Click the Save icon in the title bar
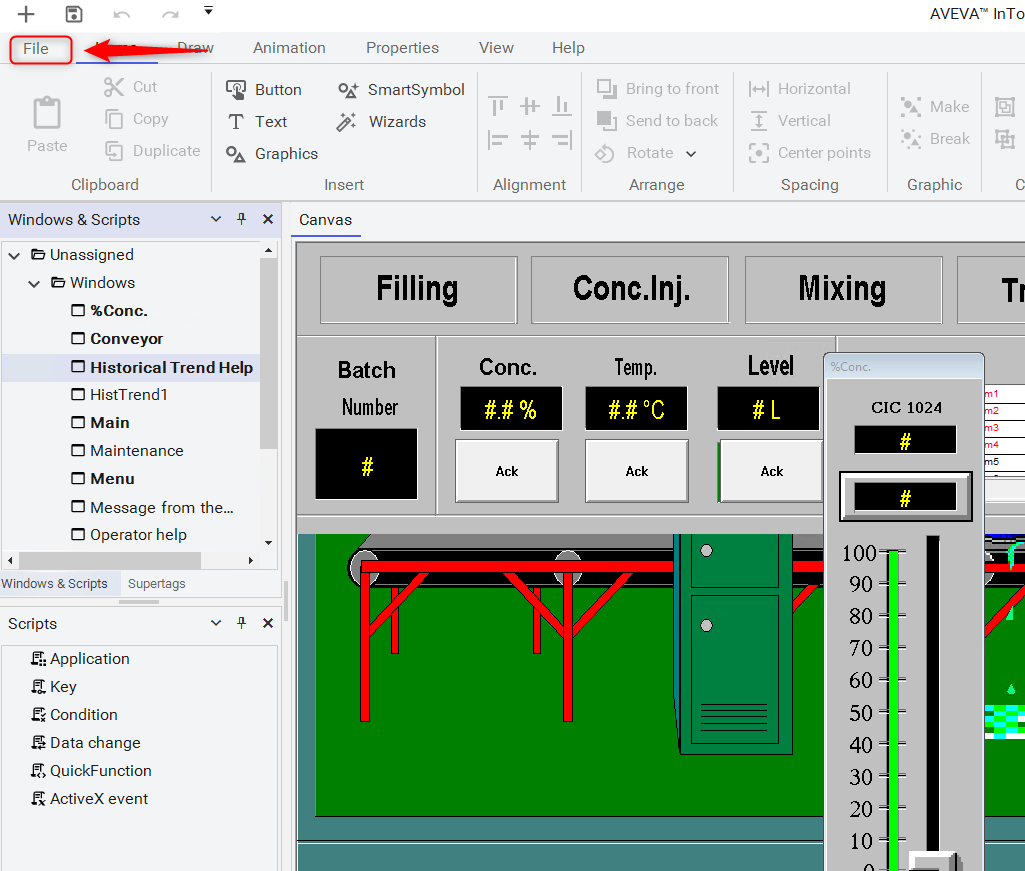The height and width of the screenshot is (871, 1025). tap(73, 14)
